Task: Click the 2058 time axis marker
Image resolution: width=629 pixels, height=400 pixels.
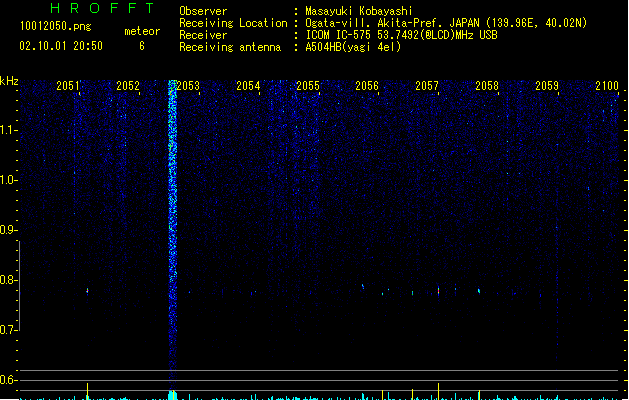Action: click(487, 85)
